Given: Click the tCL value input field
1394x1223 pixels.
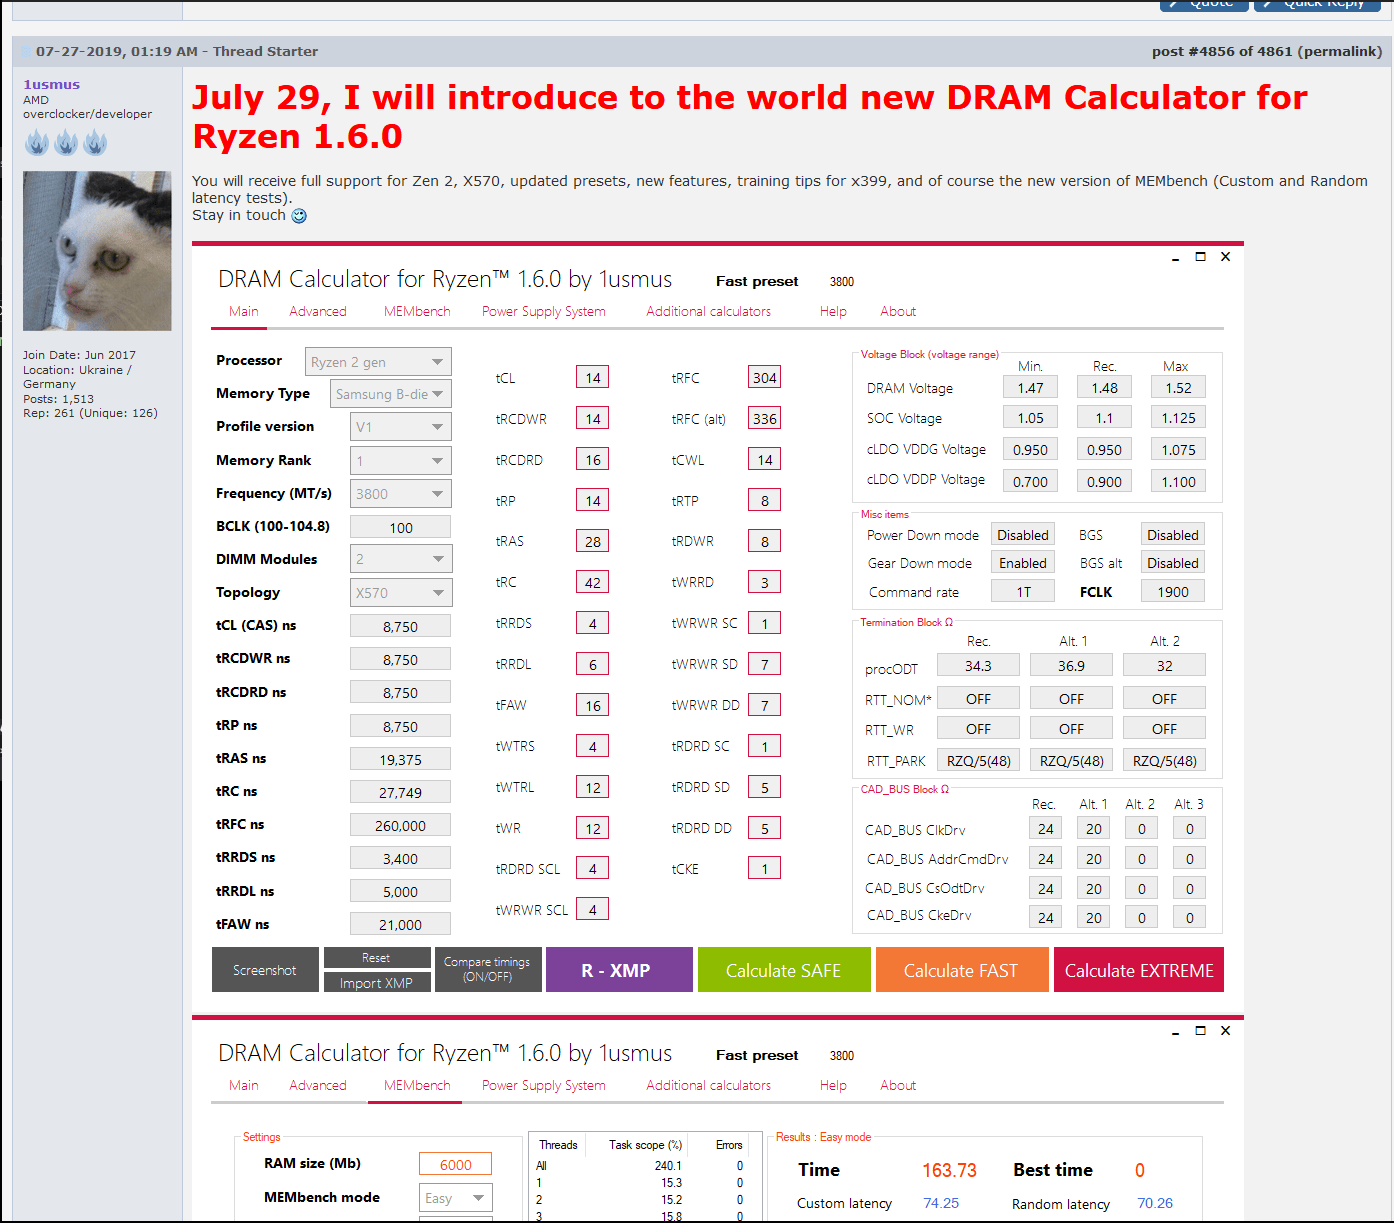Looking at the screenshot, I should pos(592,377).
